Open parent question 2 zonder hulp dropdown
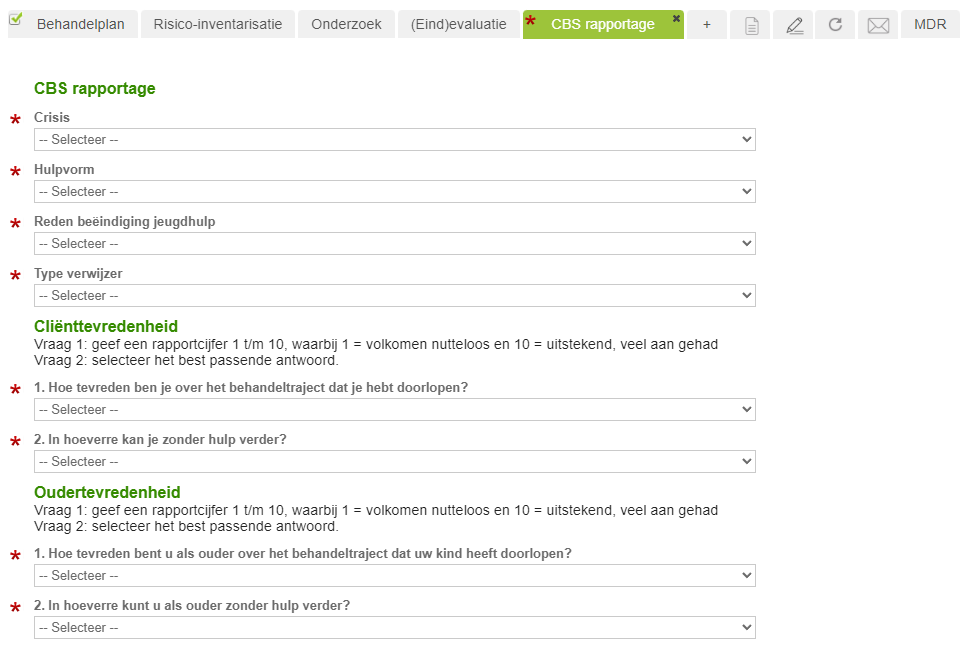Image resolution: width=966 pixels, height=658 pixels. 395,628
